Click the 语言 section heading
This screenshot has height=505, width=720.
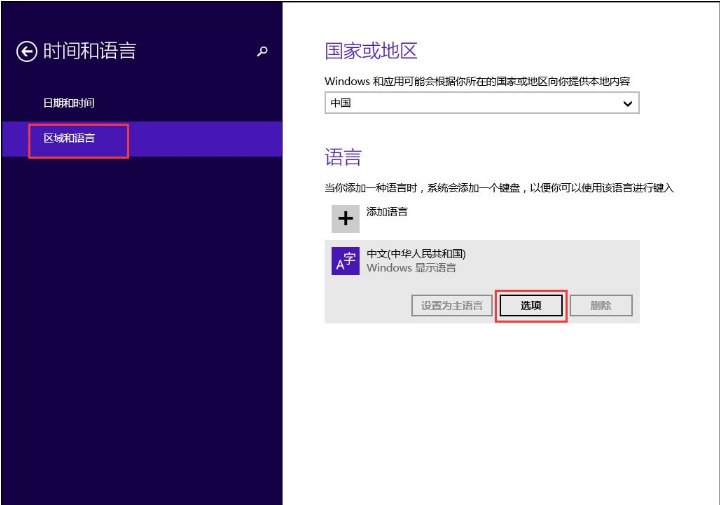pos(343,157)
